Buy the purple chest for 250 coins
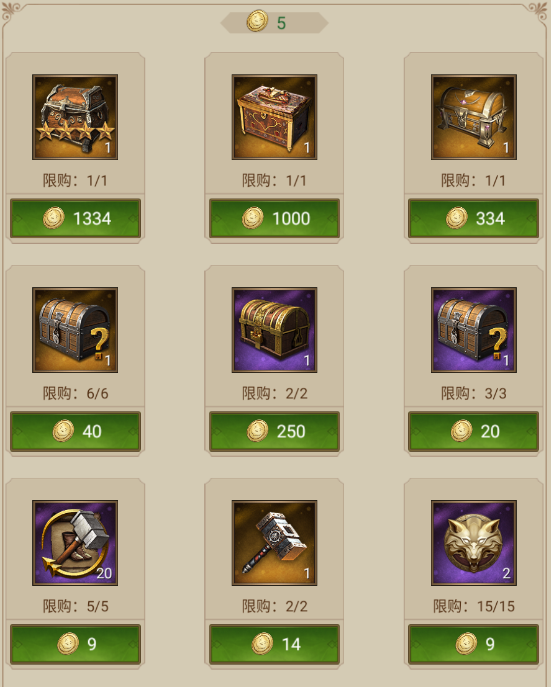 pos(275,431)
